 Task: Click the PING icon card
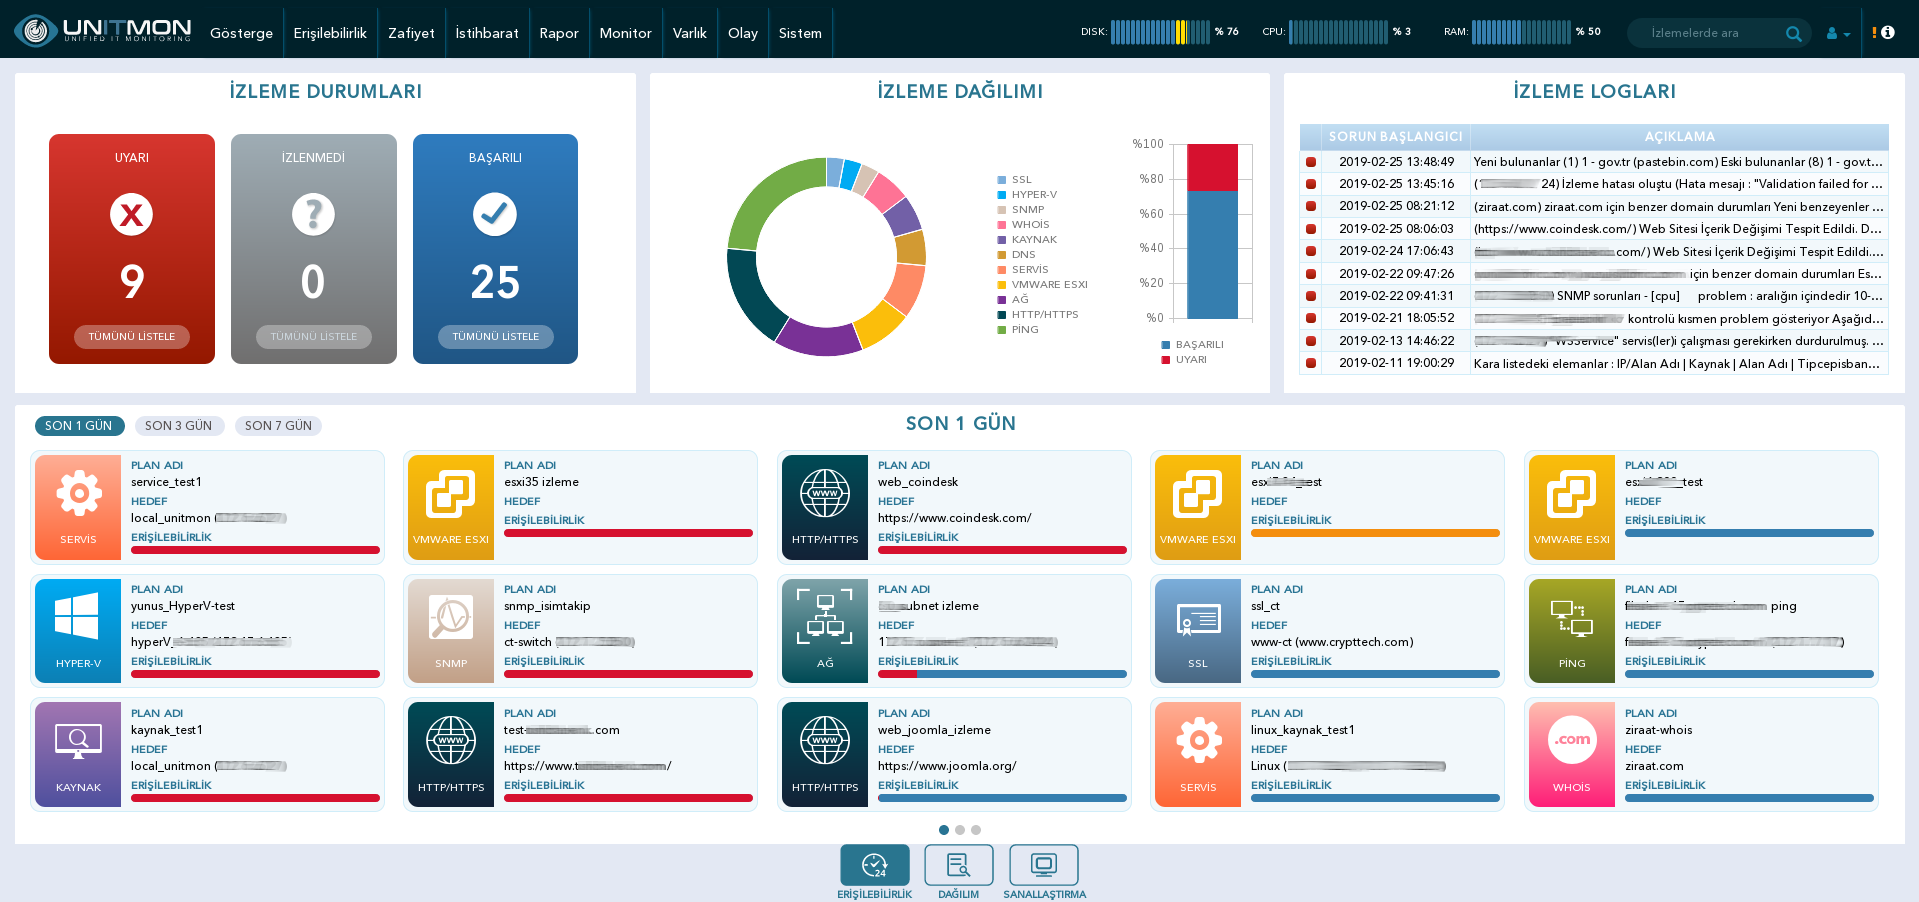(1572, 631)
